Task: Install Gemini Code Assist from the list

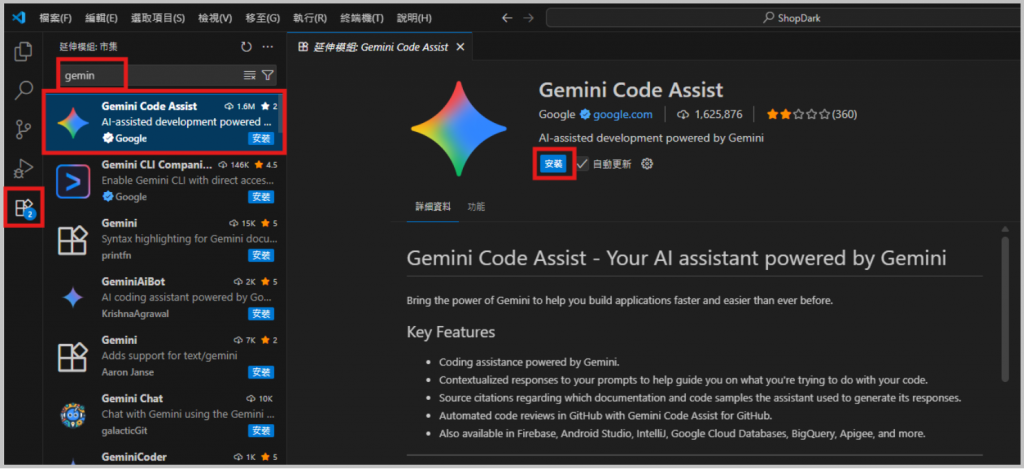Action: [261, 138]
